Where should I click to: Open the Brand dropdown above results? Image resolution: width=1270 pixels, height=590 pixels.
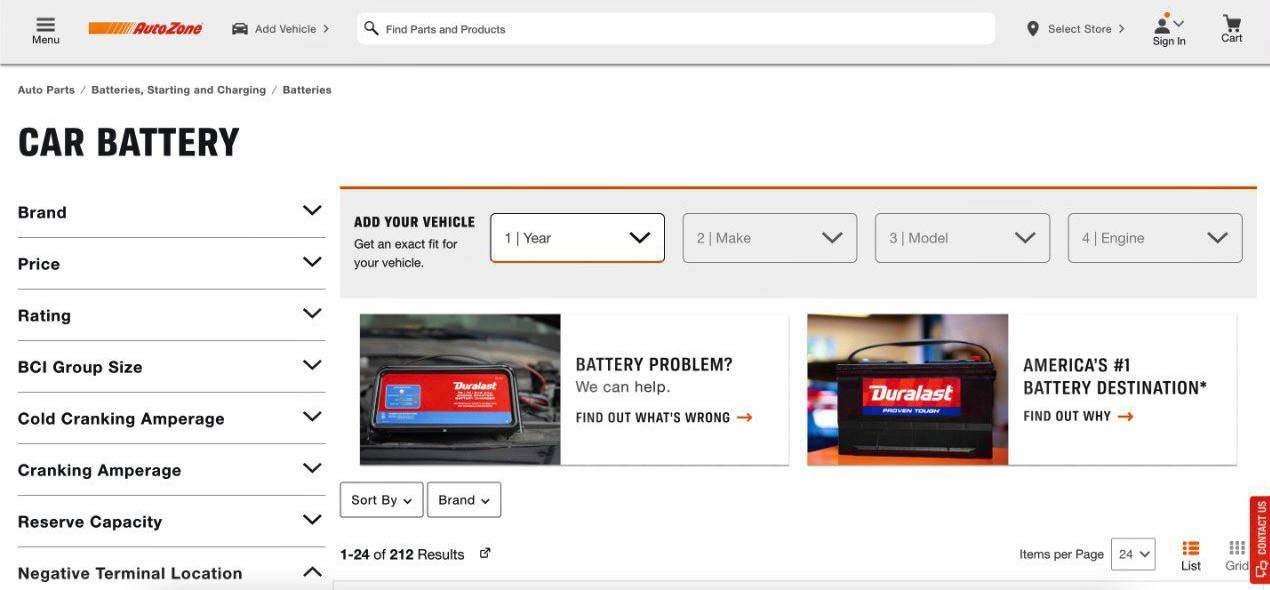(464, 500)
